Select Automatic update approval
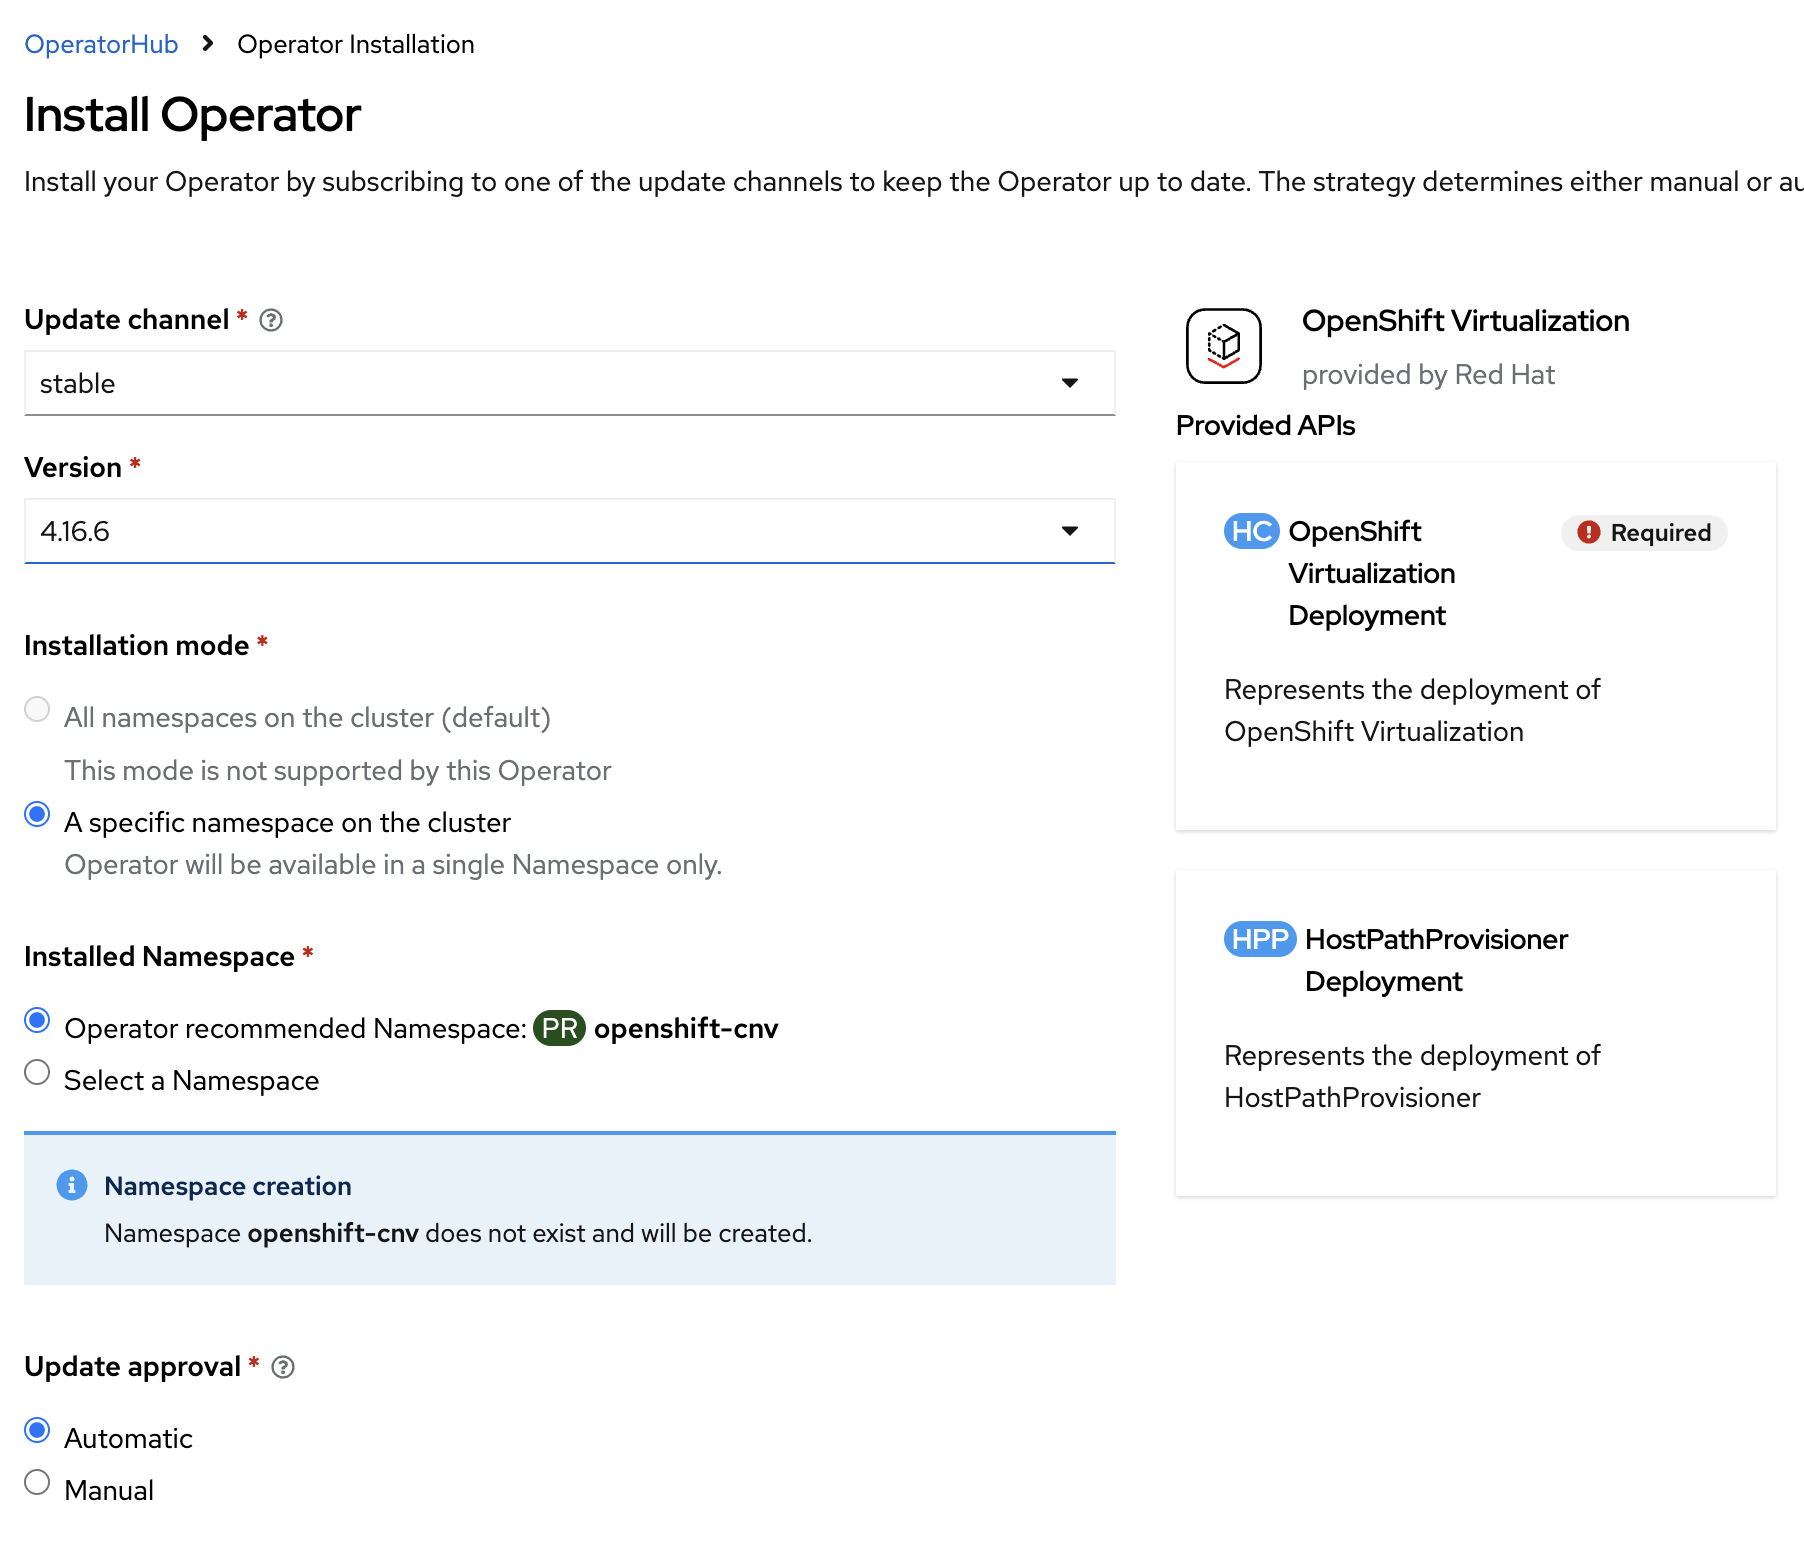 [37, 1430]
